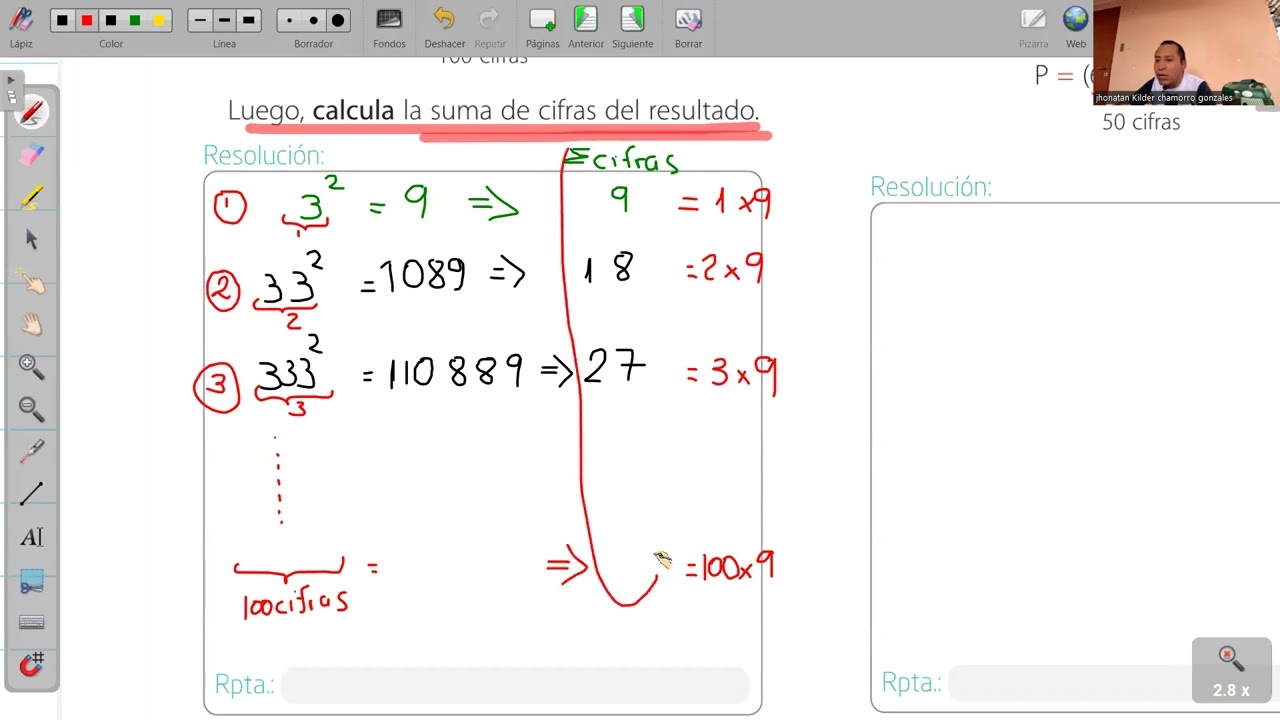Set the thickest Línea width
The height and width of the screenshot is (720, 1280).
(248, 21)
